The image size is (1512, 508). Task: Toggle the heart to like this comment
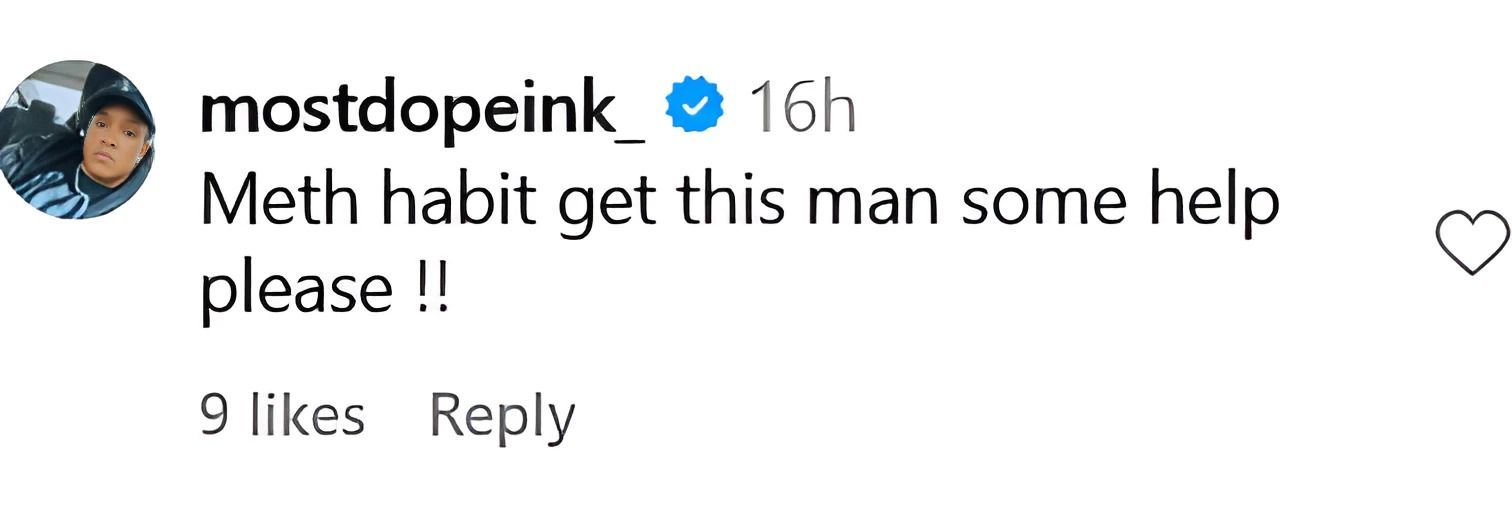click(x=1471, y=241)
